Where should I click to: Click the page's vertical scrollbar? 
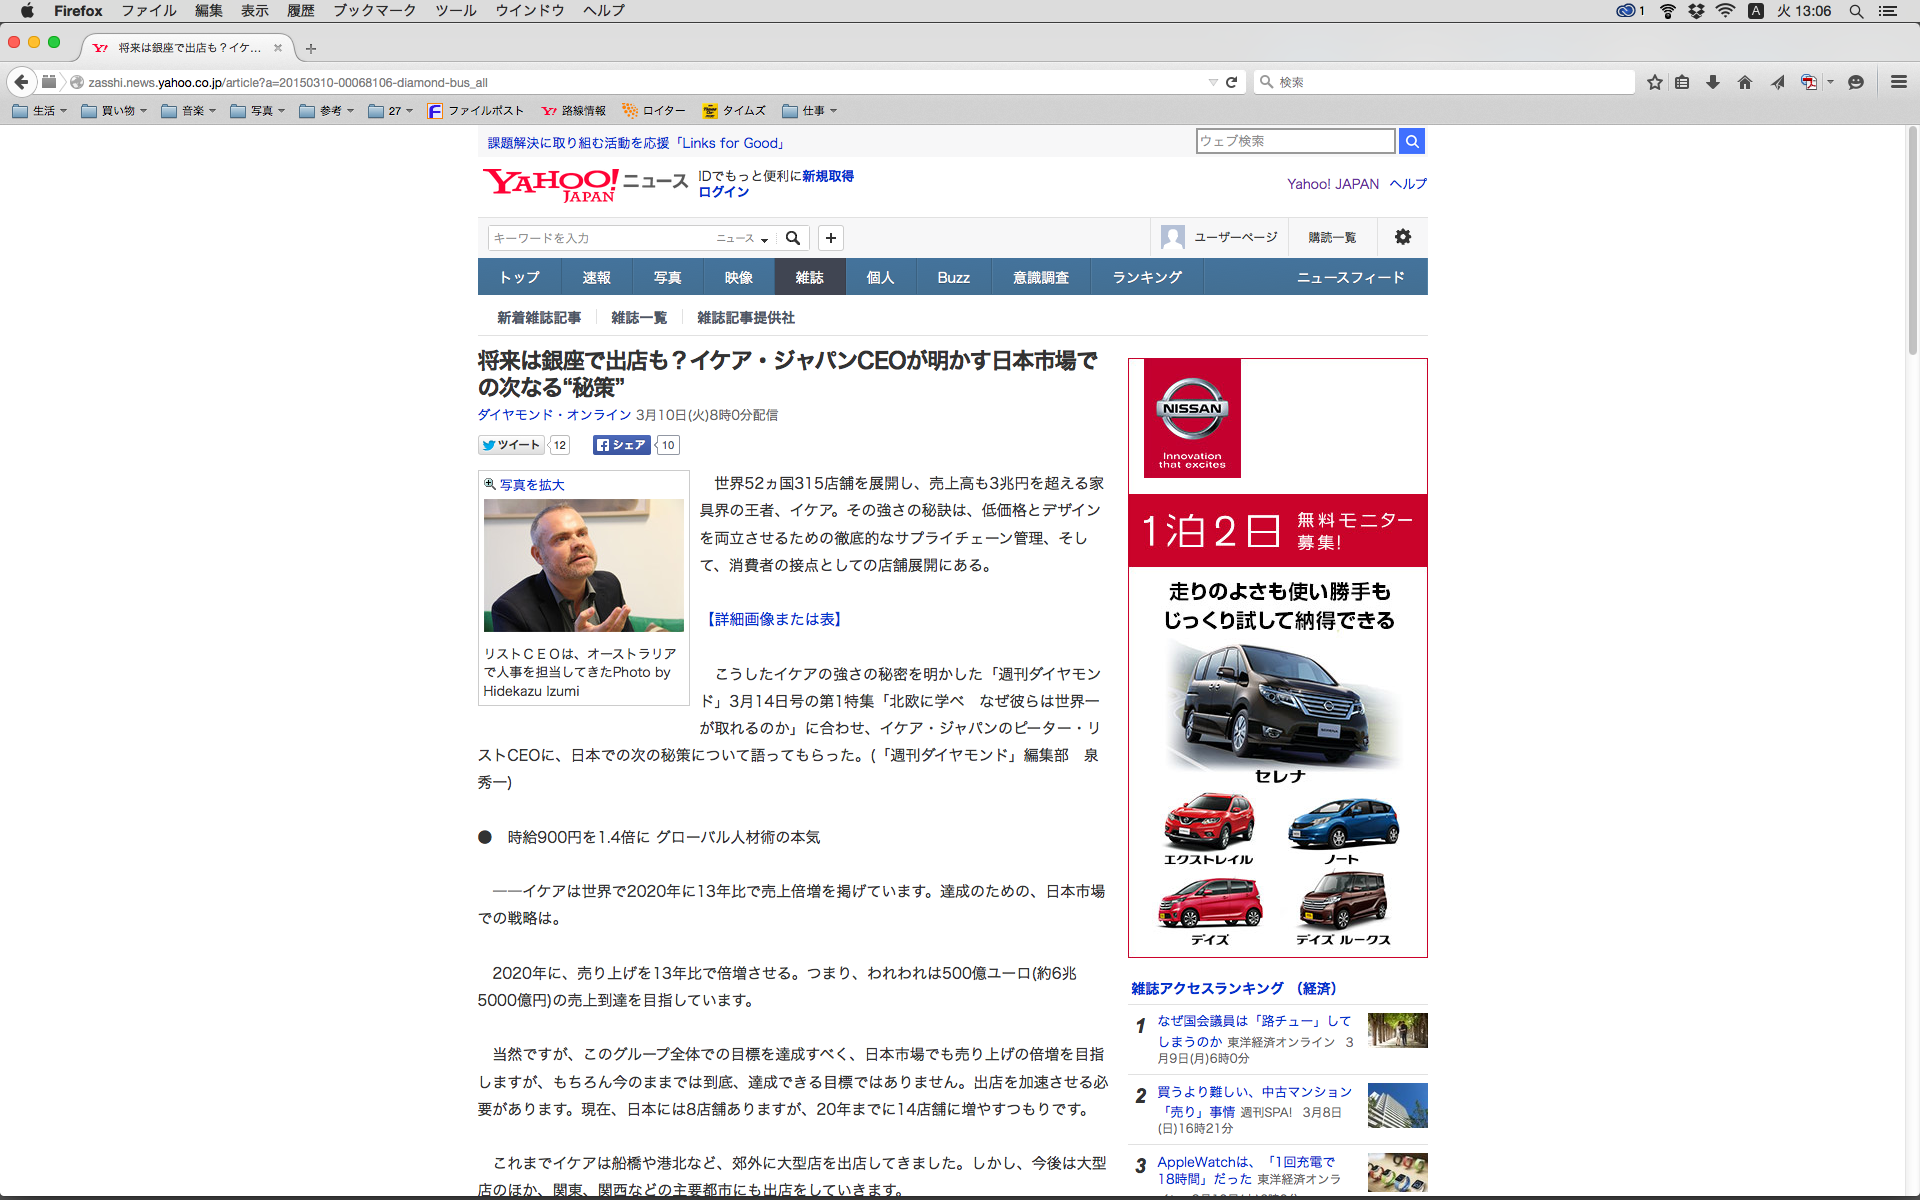point(1912,240)
